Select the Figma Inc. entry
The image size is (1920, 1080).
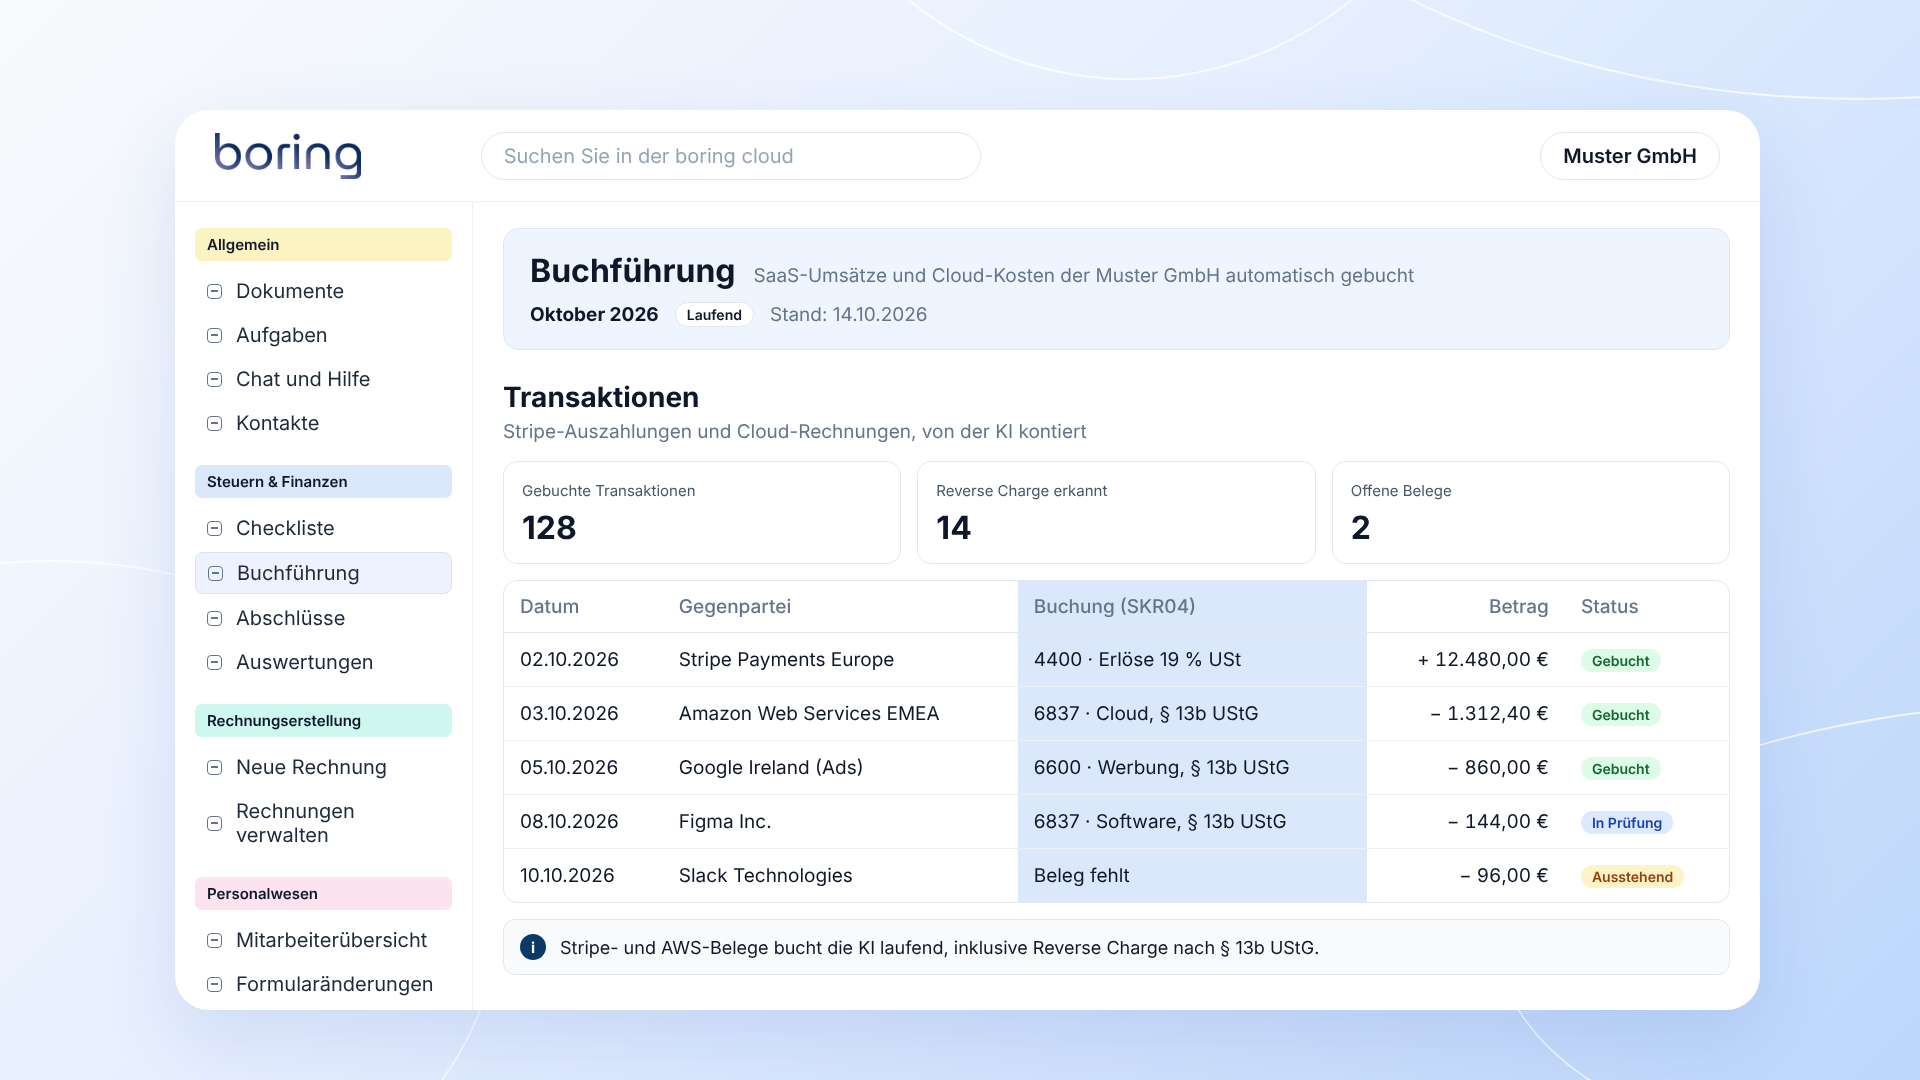click(x=1116, y=822)
